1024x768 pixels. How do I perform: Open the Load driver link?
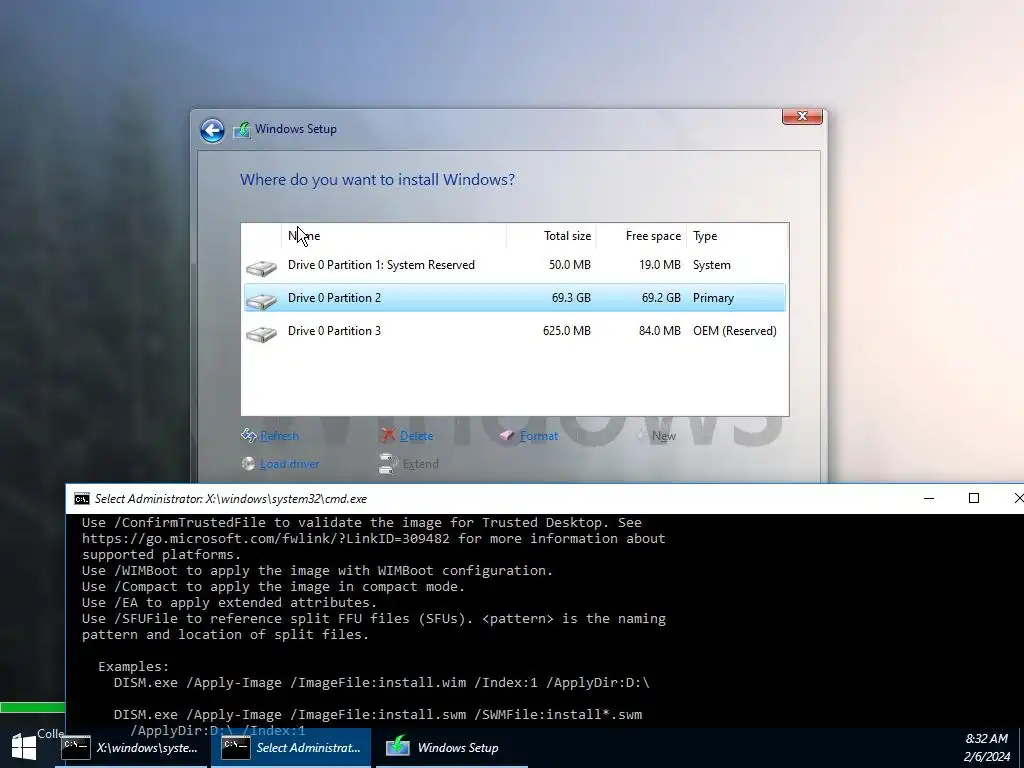pyautogui.click(x=289, y=464)
